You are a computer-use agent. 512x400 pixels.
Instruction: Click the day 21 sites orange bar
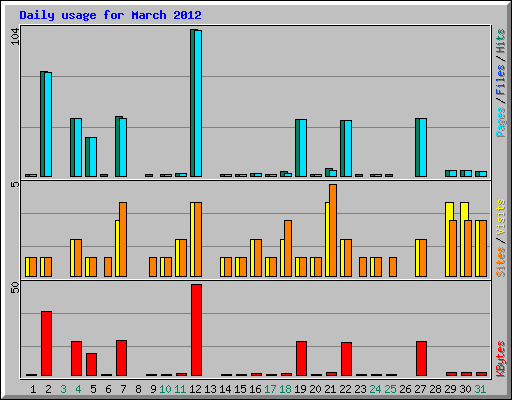333,230
